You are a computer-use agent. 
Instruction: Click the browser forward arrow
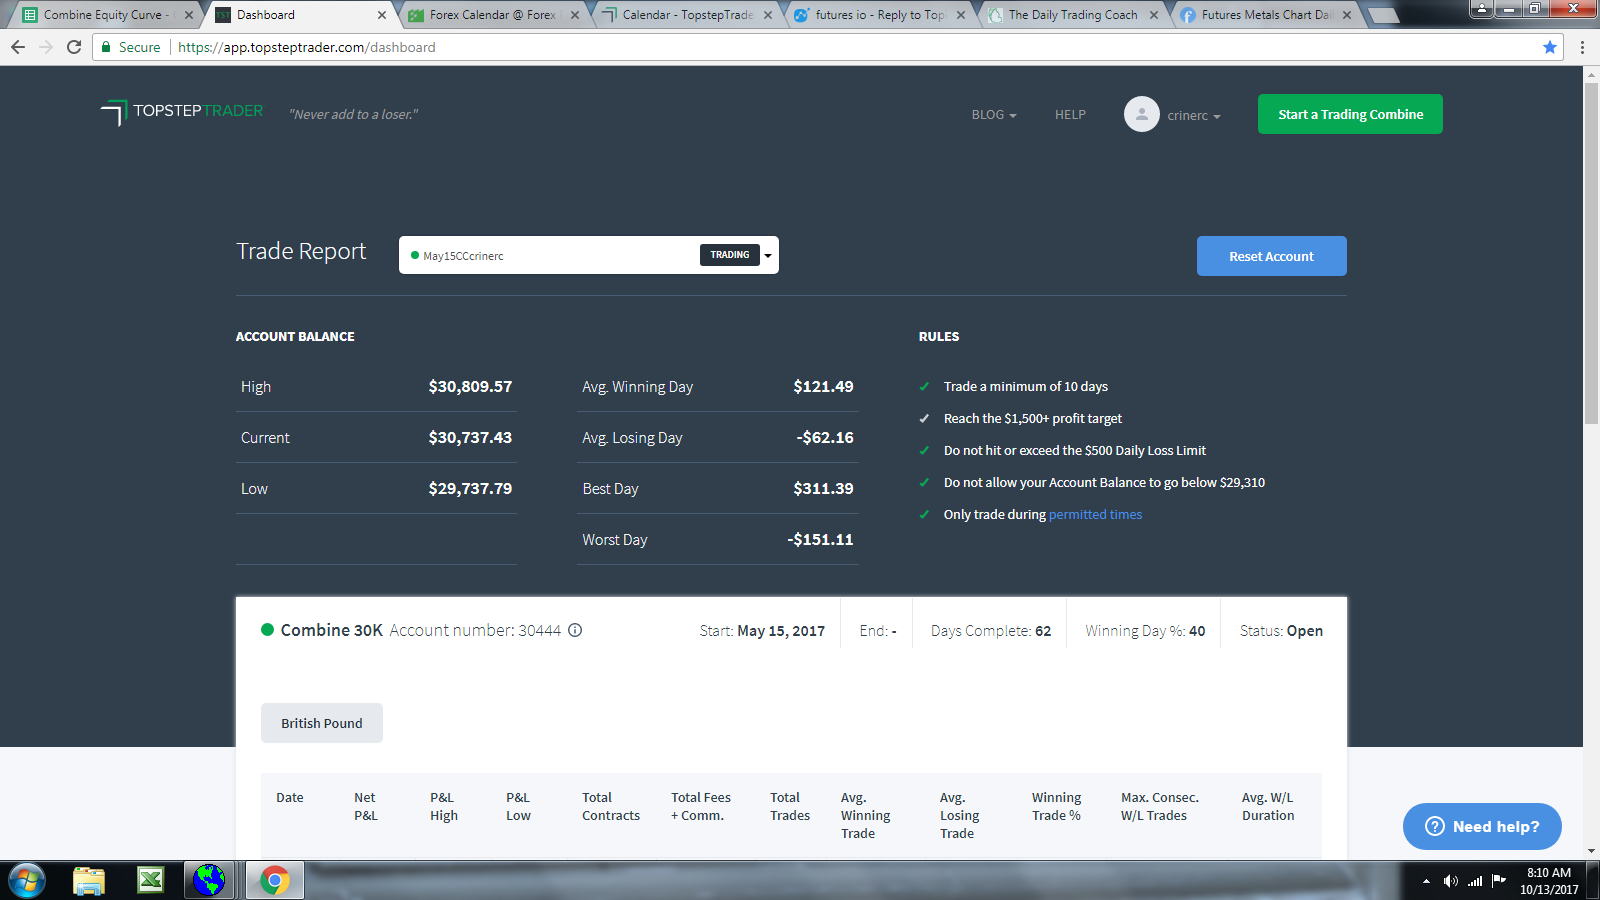pyautogui.click(x=46, y=47)
